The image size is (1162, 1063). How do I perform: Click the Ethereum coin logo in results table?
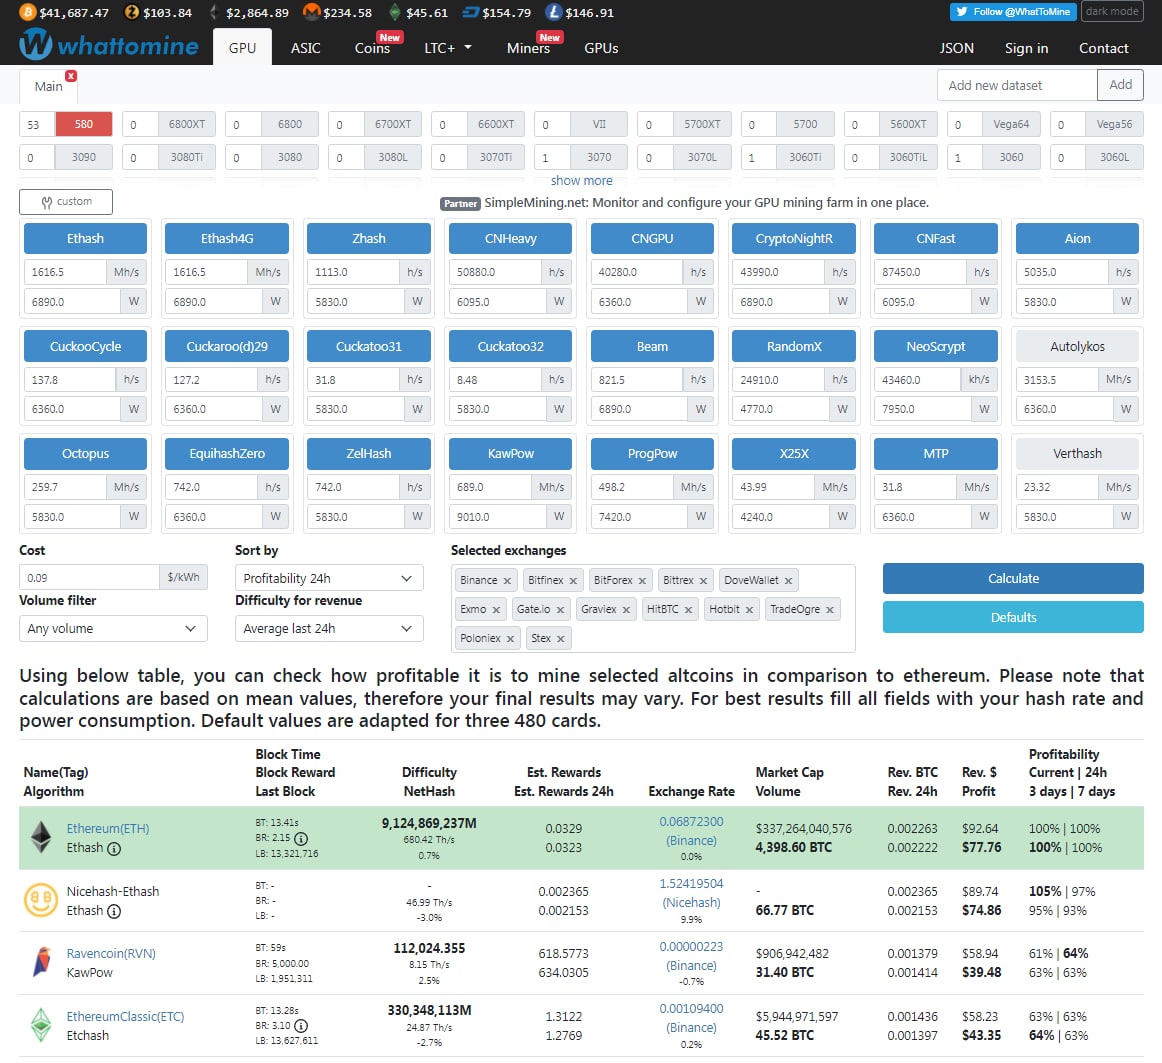(x=41, y=837)
